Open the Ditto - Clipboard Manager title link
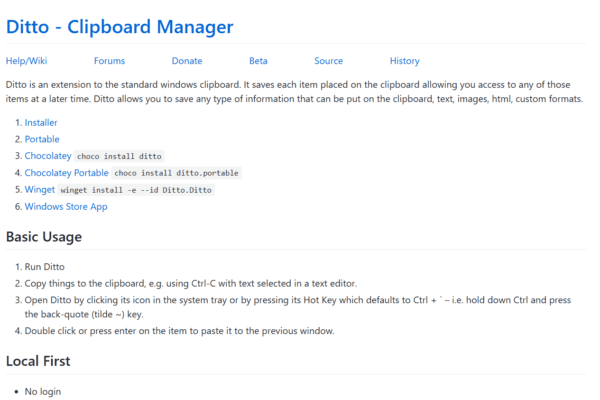The image size is (600, 400). 120,25
